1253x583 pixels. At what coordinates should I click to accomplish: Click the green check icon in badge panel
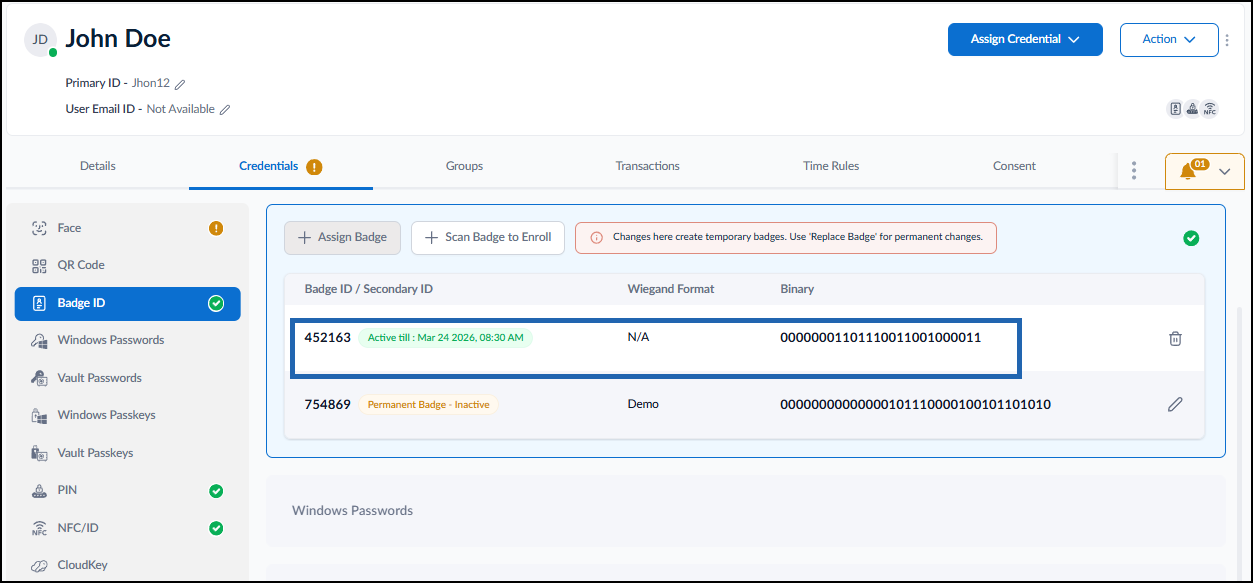1191,238
